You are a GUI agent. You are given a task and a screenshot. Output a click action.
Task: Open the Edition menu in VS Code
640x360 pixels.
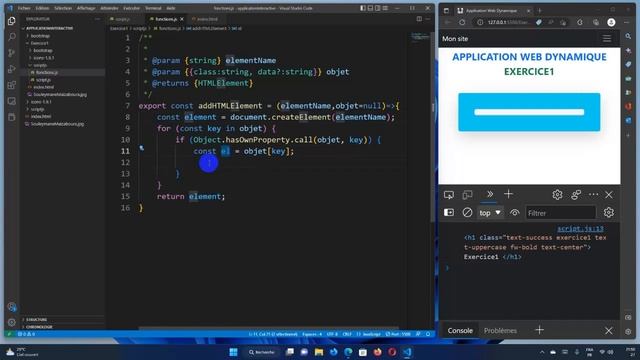coord(42,8)
